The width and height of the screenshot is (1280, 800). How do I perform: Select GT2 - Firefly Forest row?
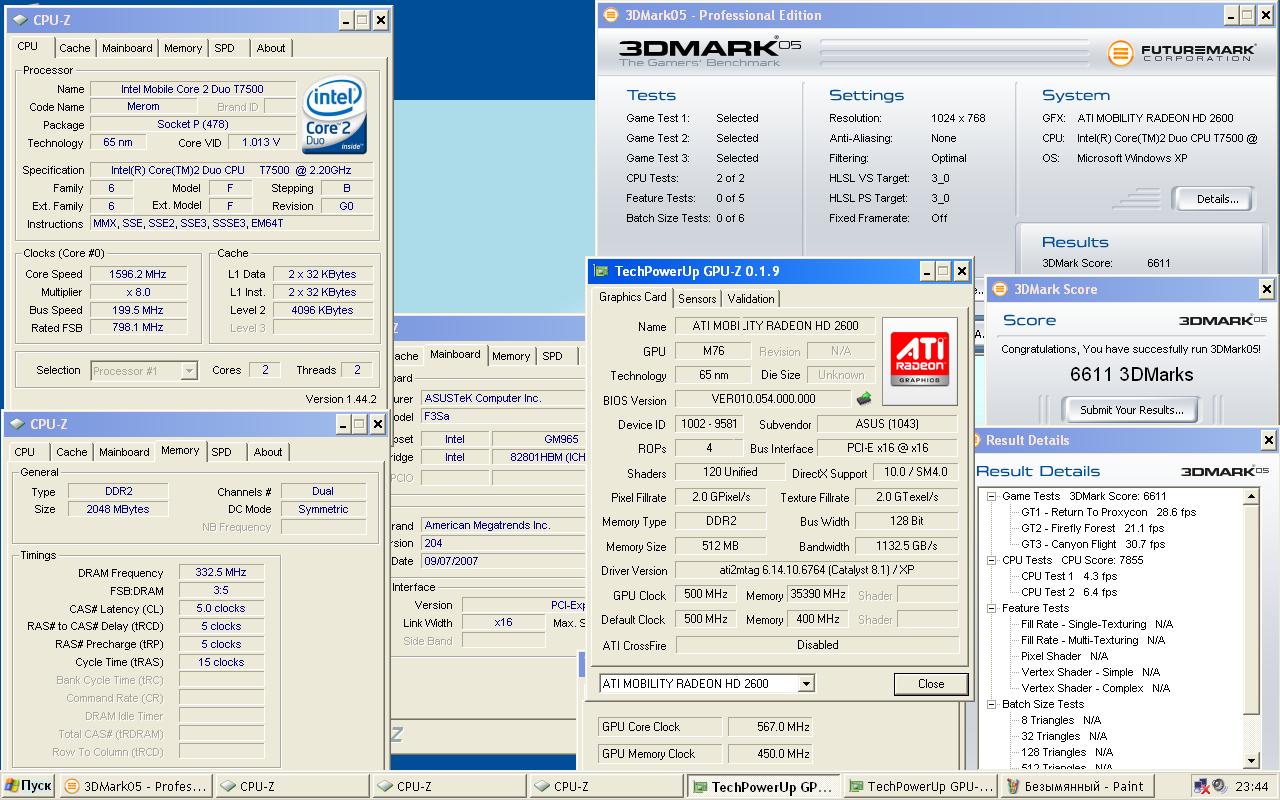(x=1092, y=528)
